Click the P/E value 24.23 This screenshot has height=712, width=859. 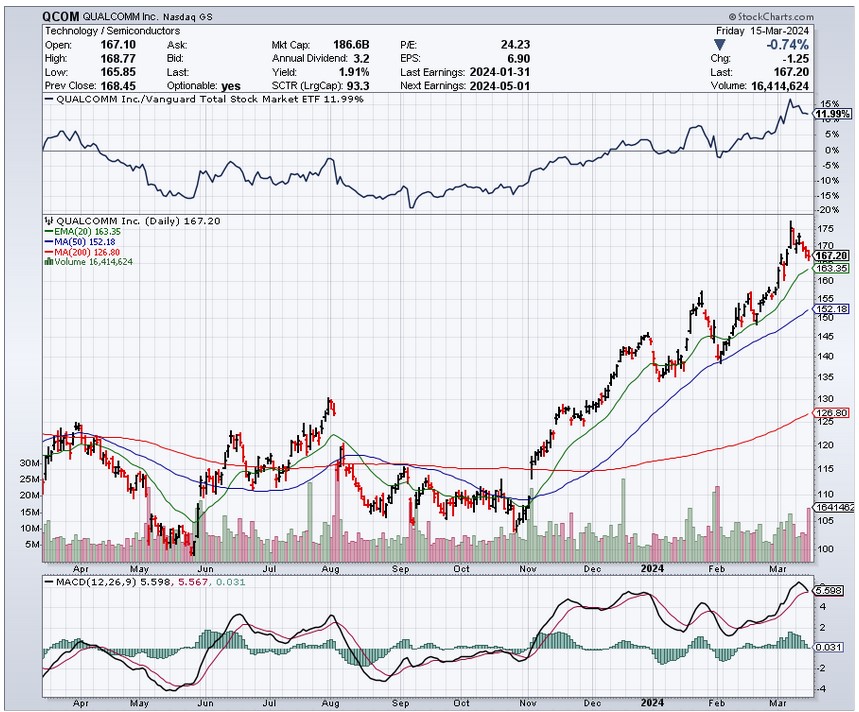point(515,45)
